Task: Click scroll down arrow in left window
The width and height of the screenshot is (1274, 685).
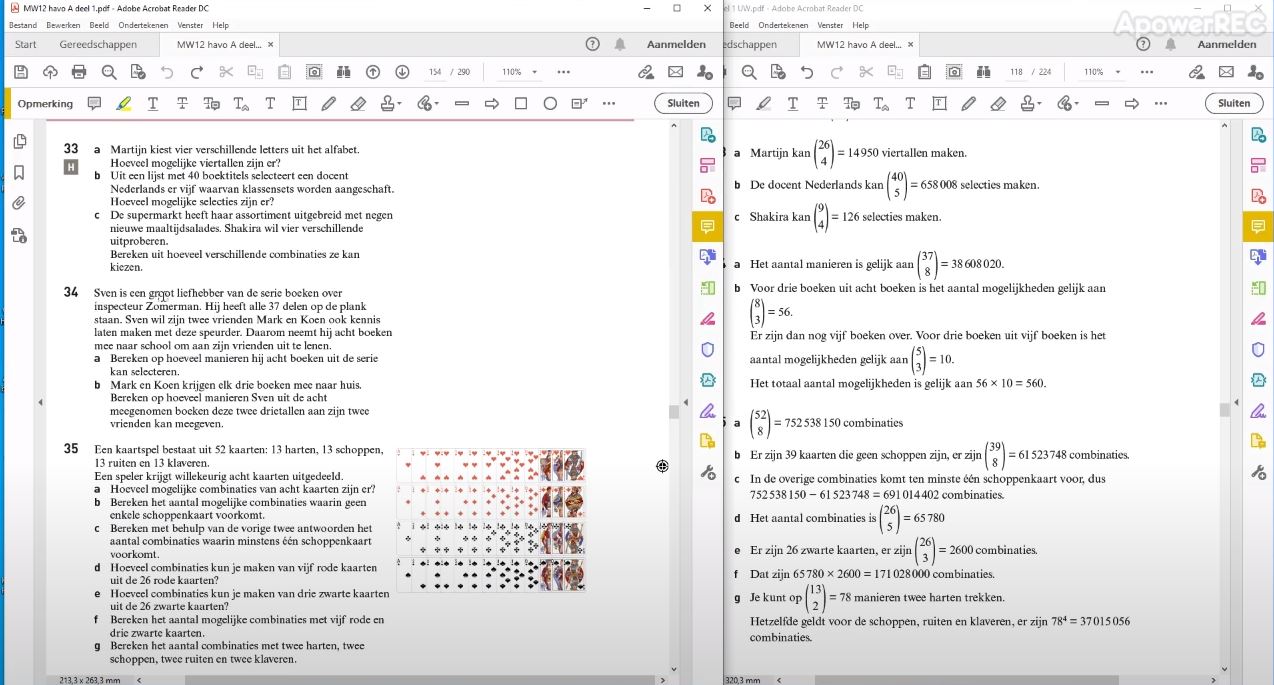Action: [674, 670]
